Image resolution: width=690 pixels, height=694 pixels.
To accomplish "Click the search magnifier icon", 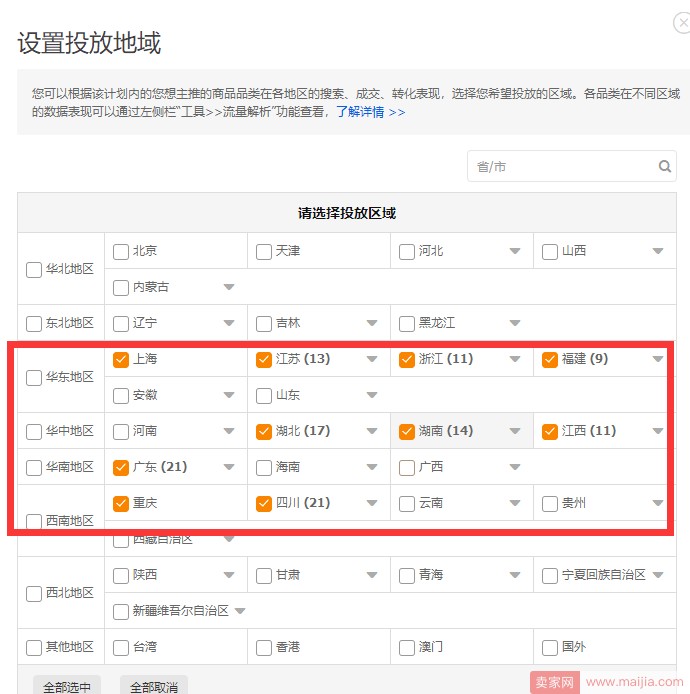I will [x=664, y=166].
